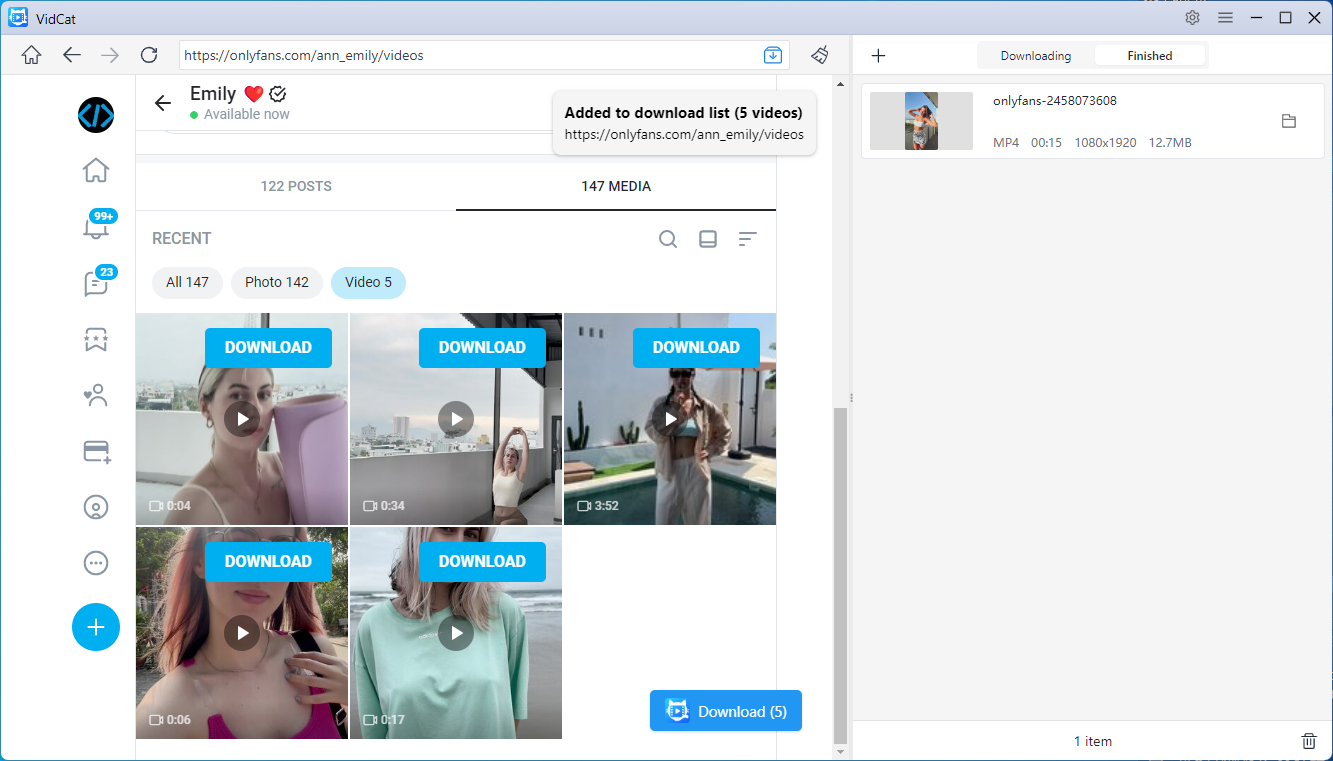1333x761 pixels.
Task: Download the 3:52 video
Action: 696,347
